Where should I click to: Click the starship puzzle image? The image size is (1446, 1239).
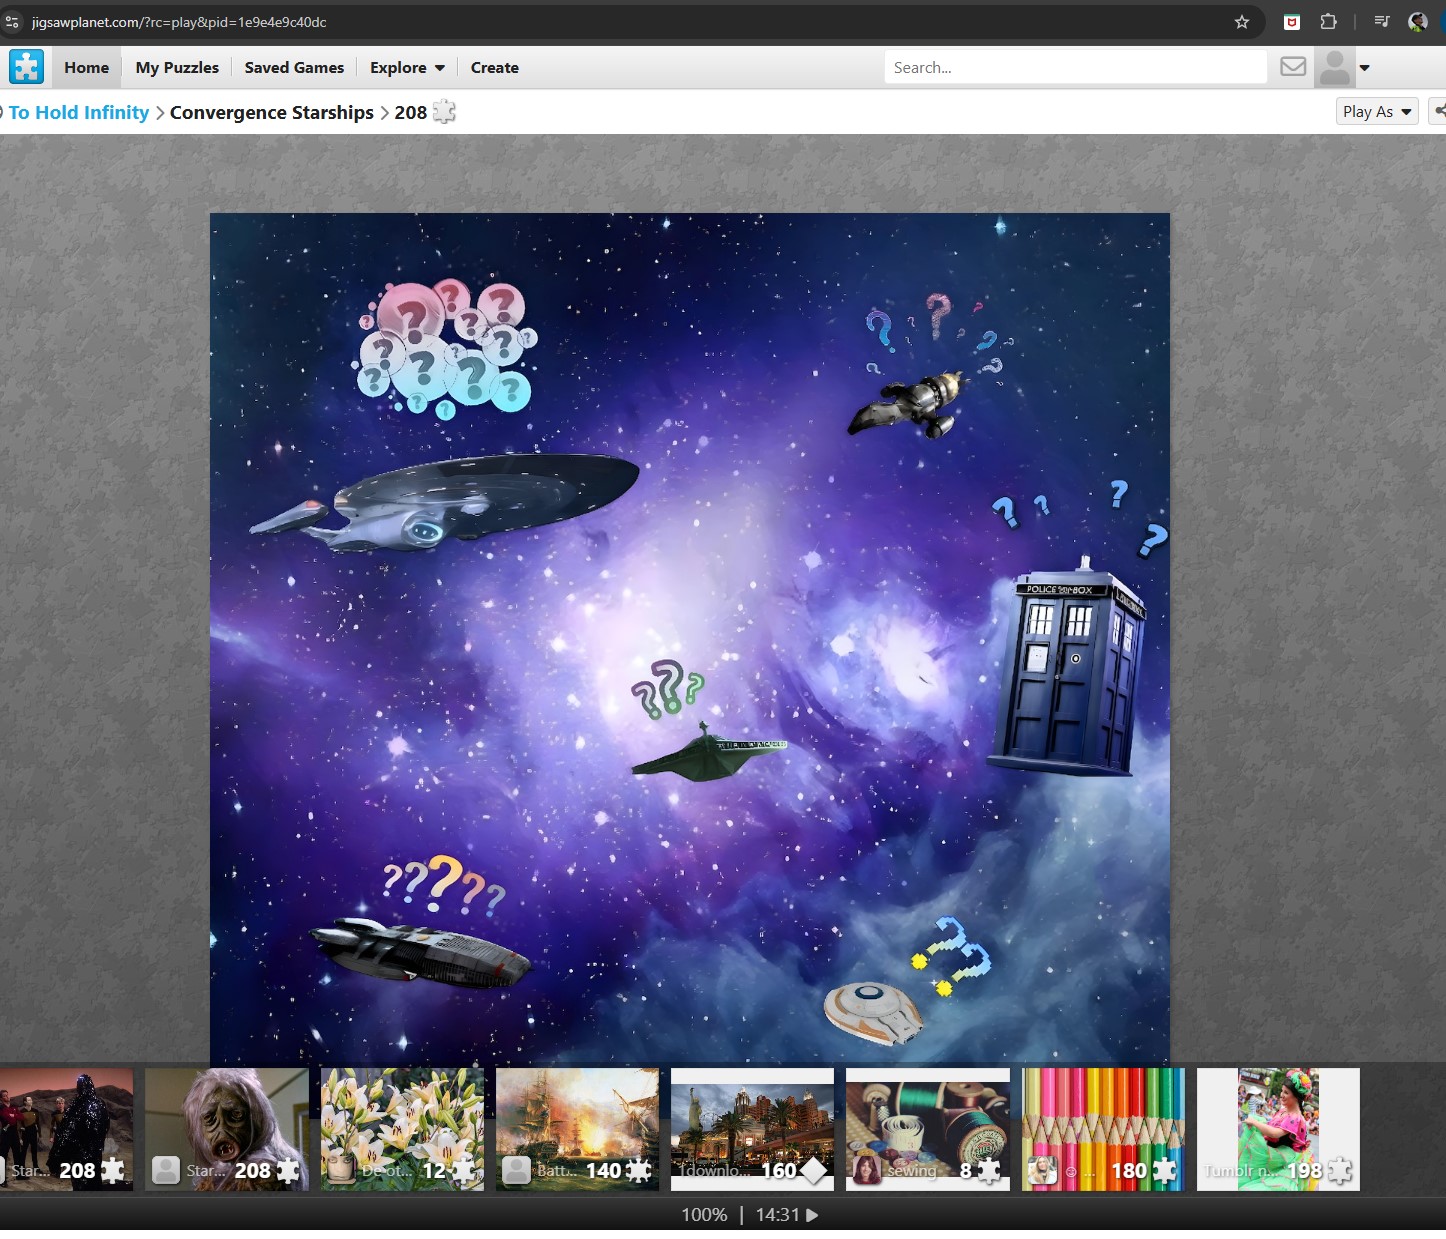pos(690,638)
